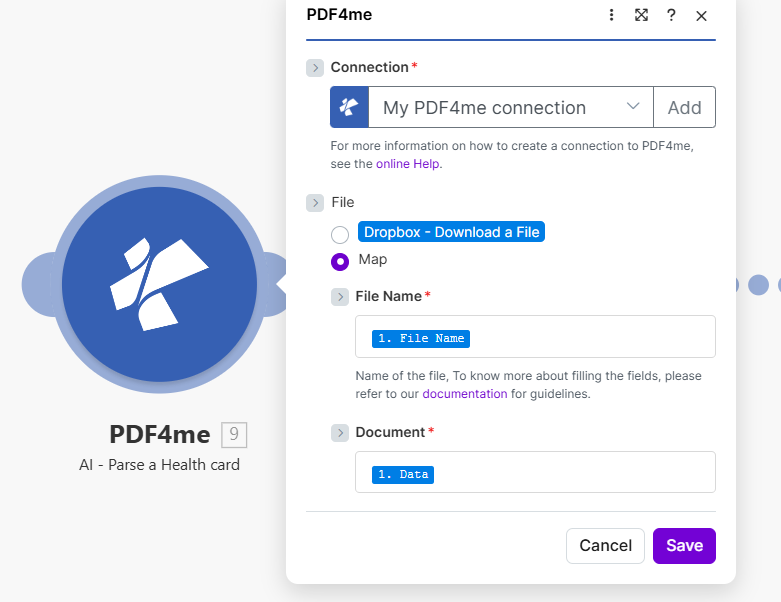This screenshot has height=602, width=781.
Task: Click the PDF4me logo icon in connection field
Action: coord(349,107)
